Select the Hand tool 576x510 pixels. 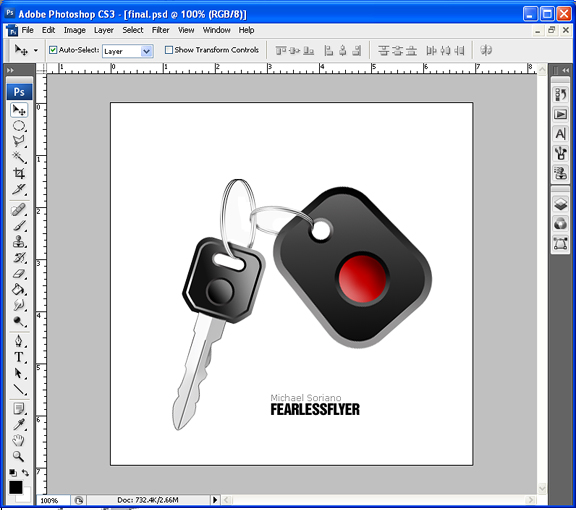19,440
